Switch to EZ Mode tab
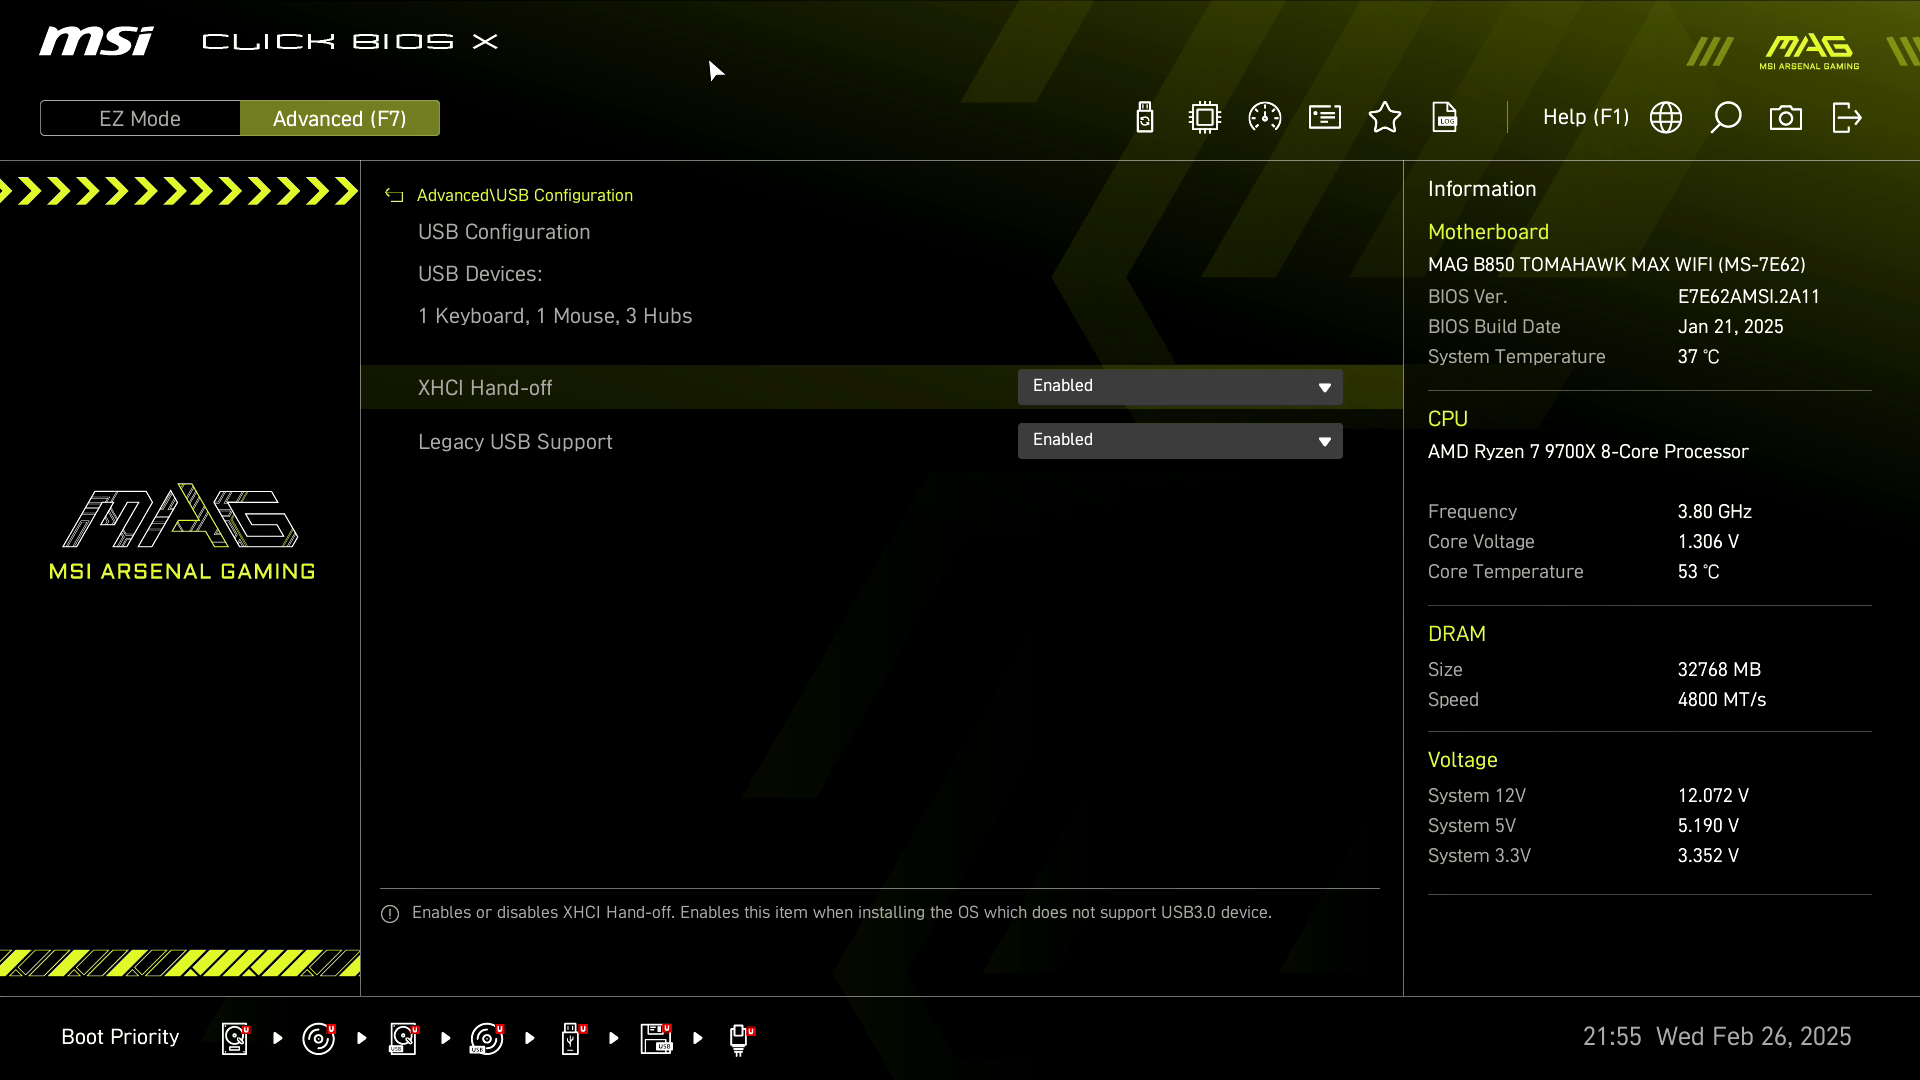The image size is (1920, 1080). (x=140, y=119)
